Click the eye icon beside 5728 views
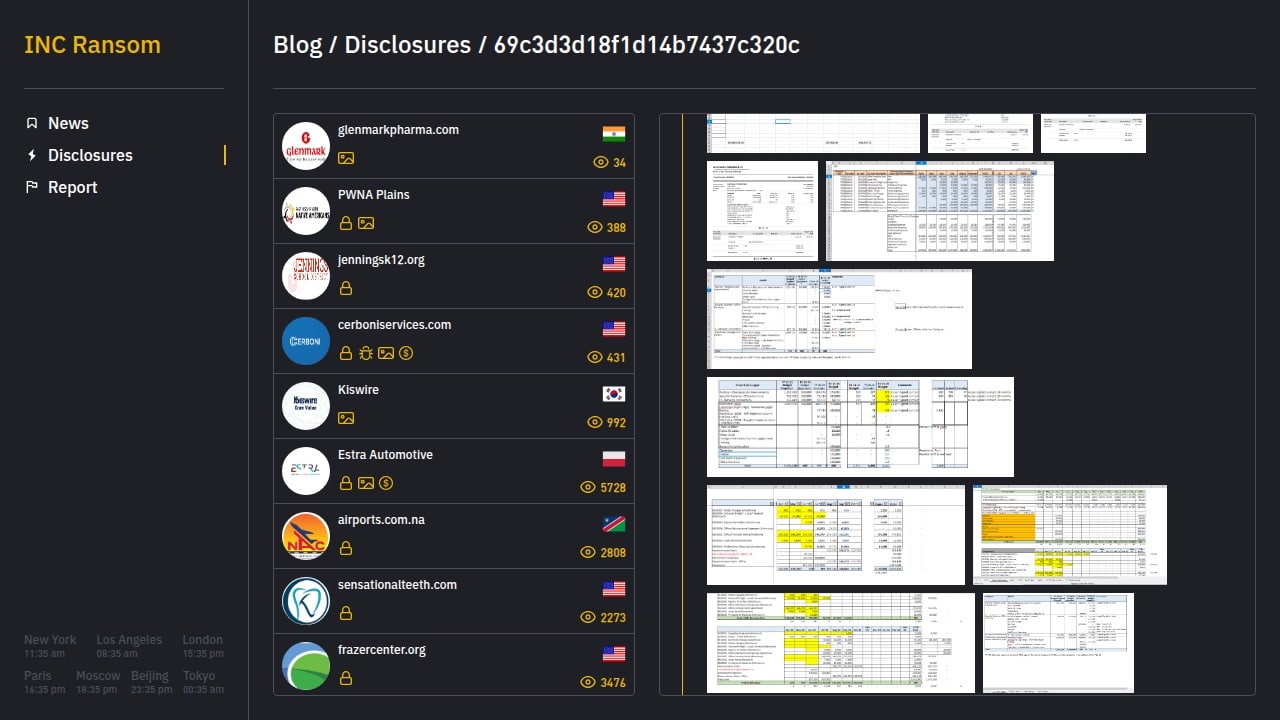Screen dimensions: 1280x720 click(x=588, y=487)
